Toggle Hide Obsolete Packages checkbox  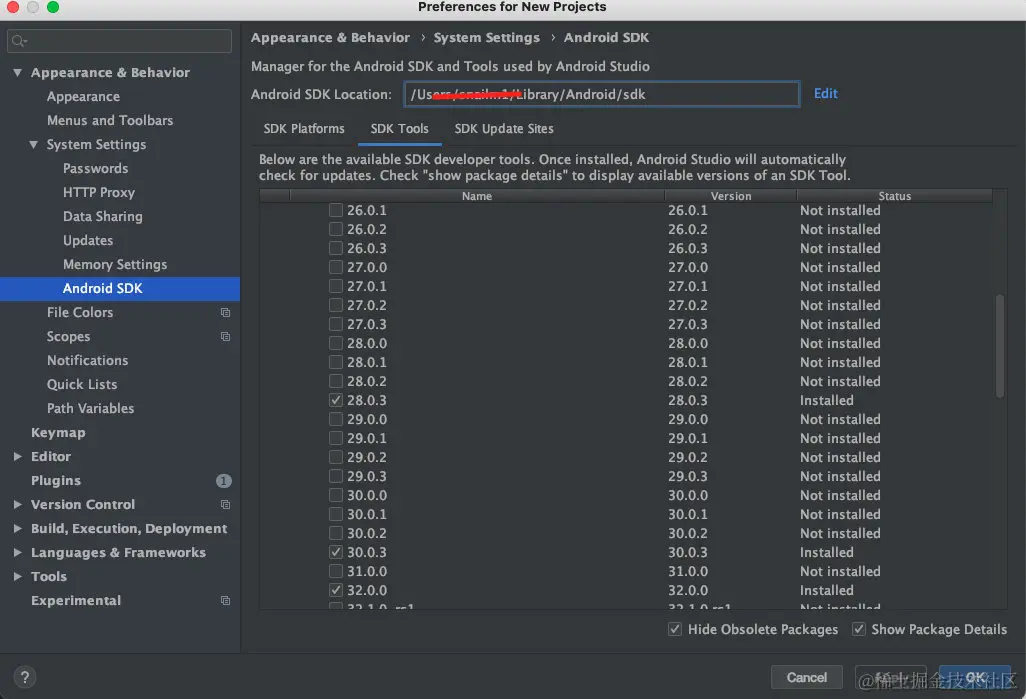675,629
